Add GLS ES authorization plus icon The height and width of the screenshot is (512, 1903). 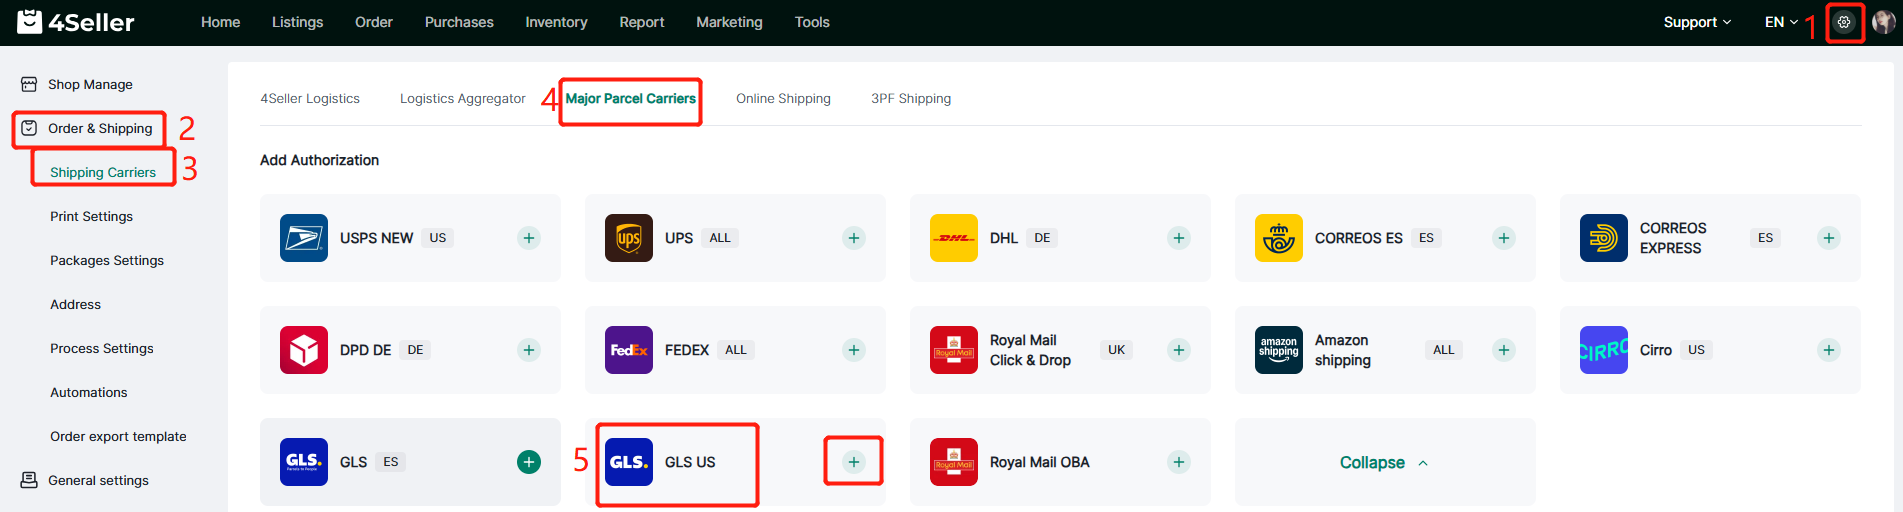(x=529, y=462)
